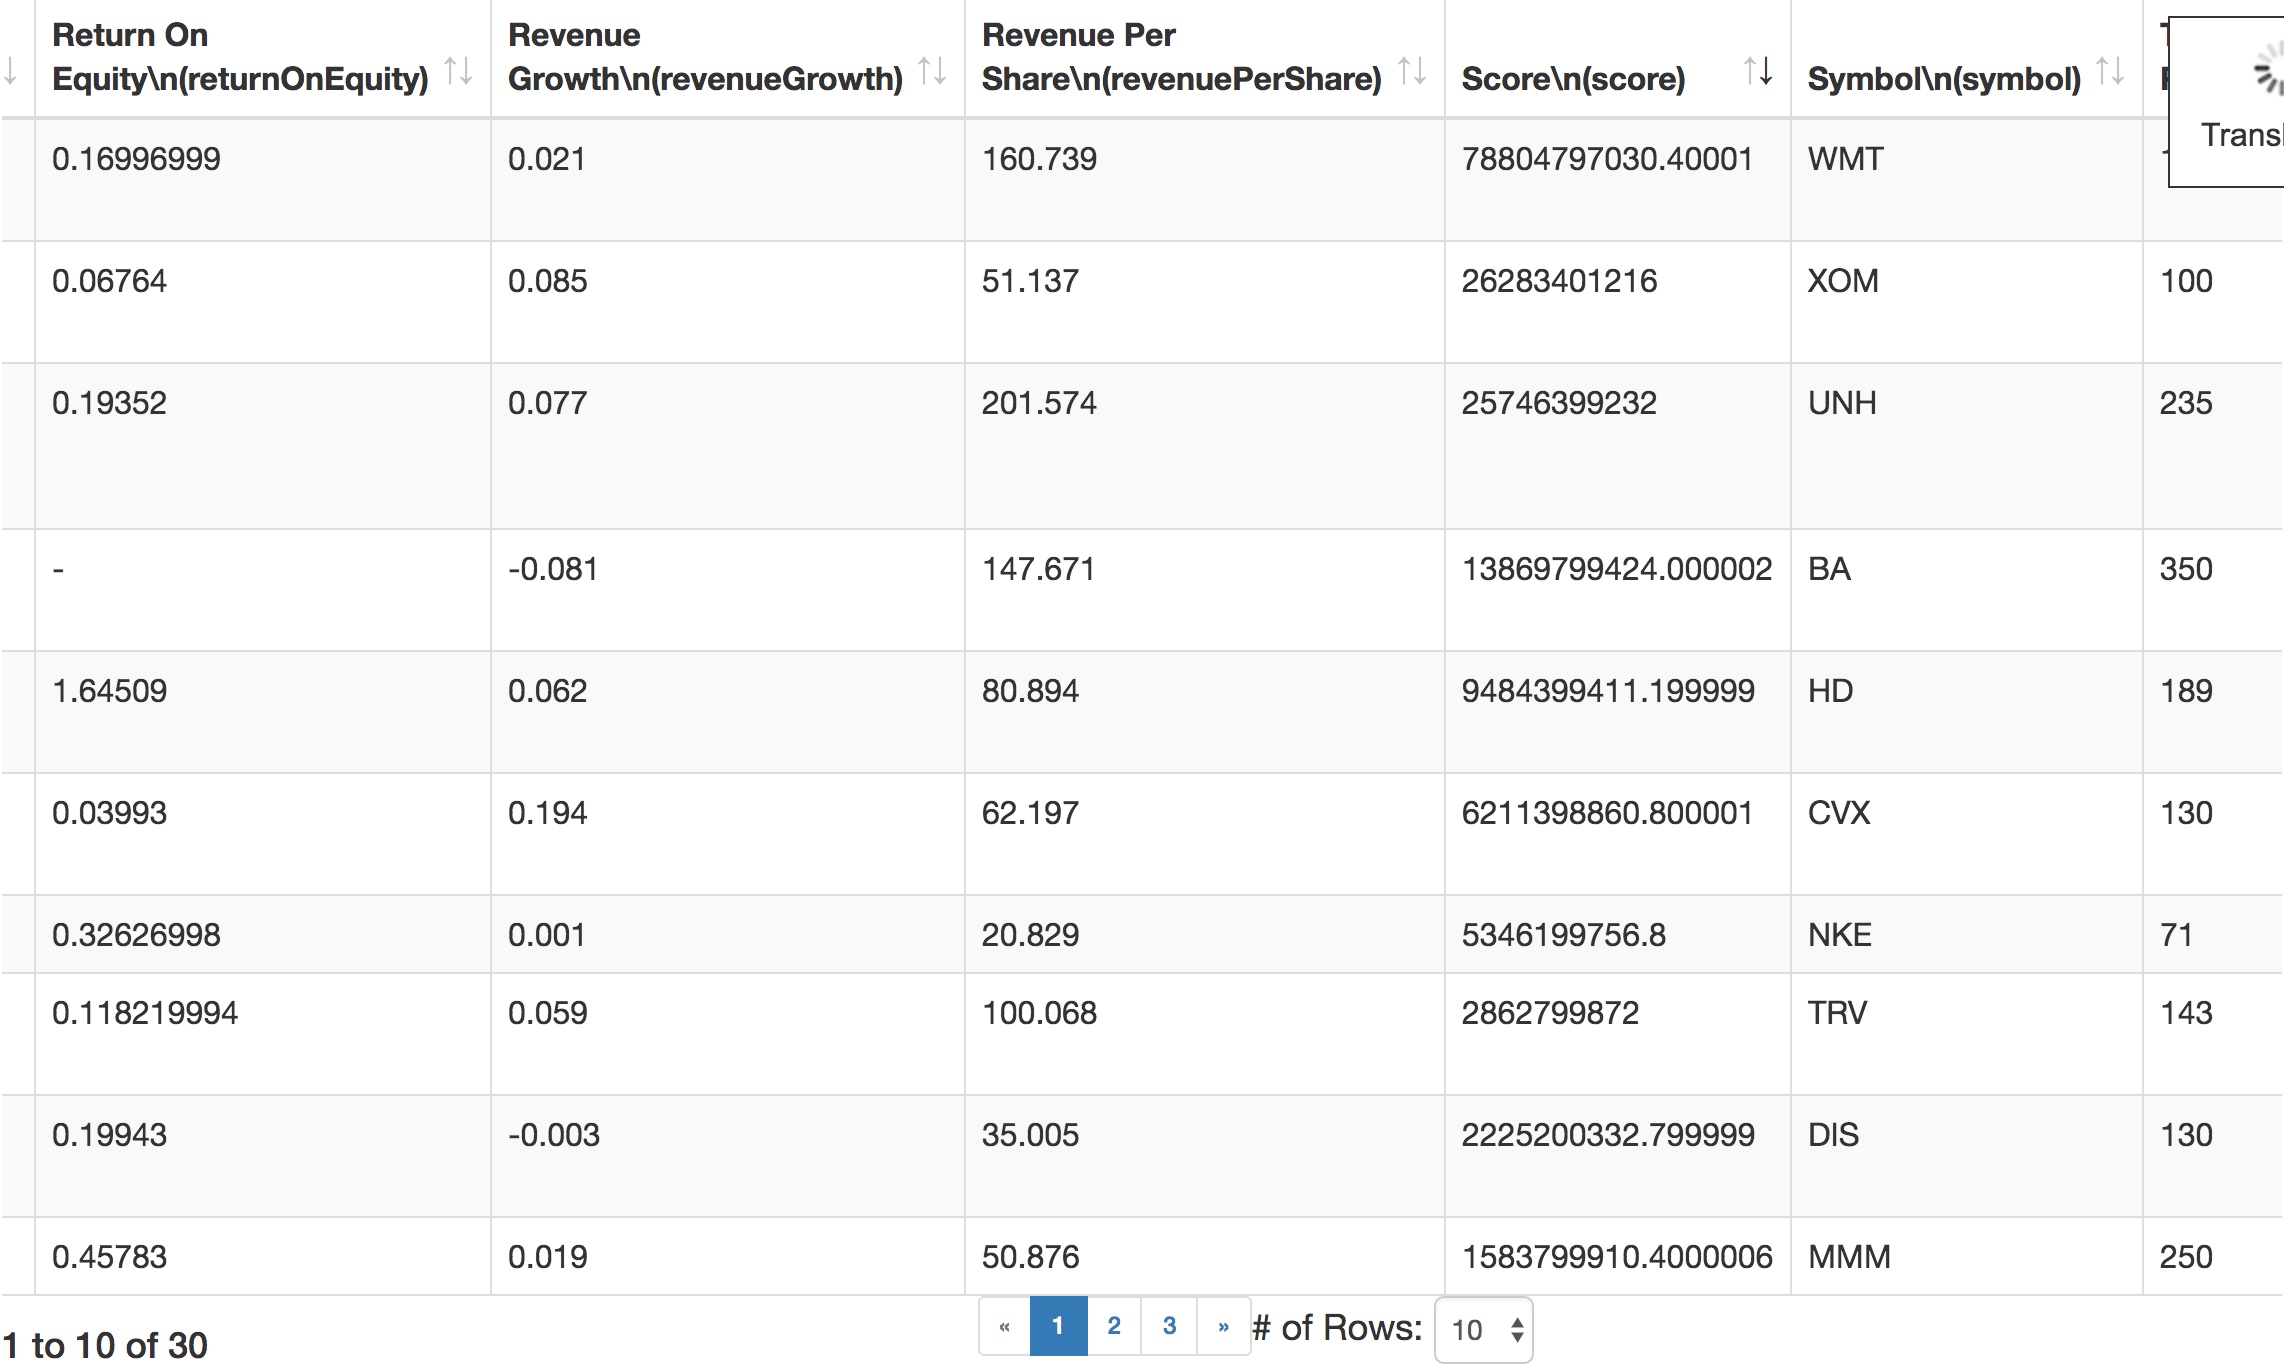Jump to previous page double-arrow

point(1004,1326)
